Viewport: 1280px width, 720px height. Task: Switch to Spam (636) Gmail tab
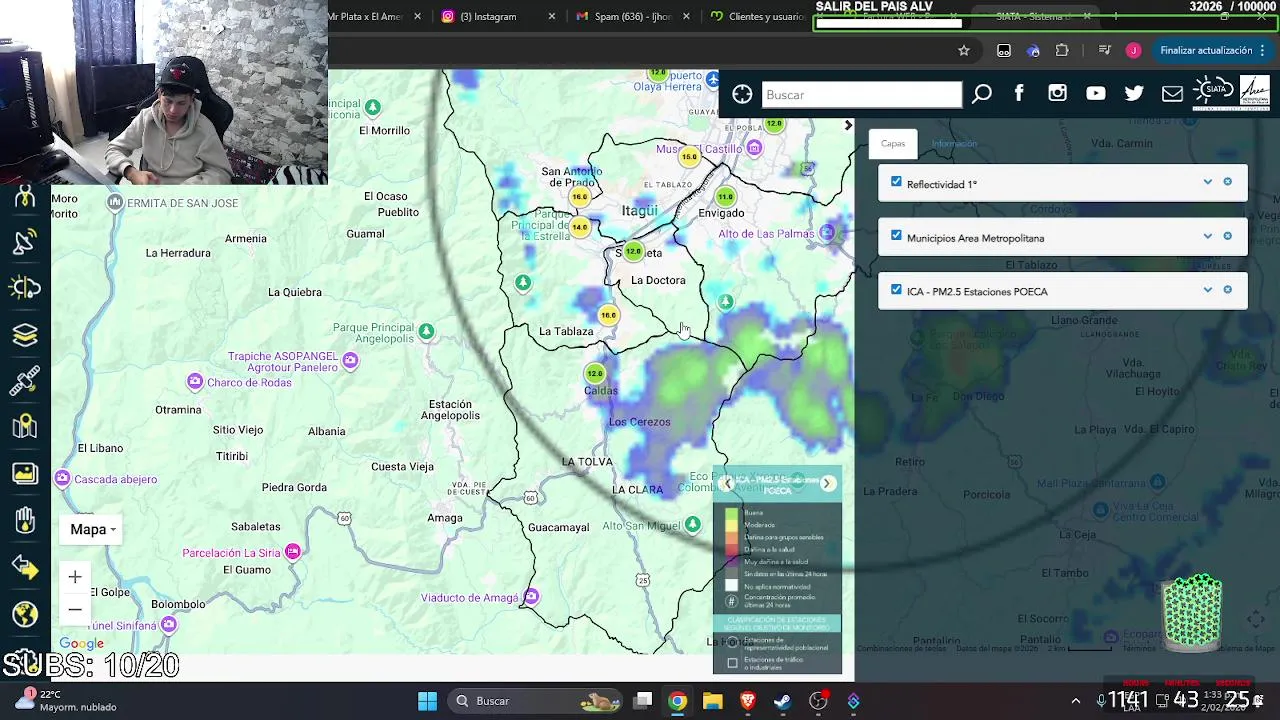coord(633,16)
